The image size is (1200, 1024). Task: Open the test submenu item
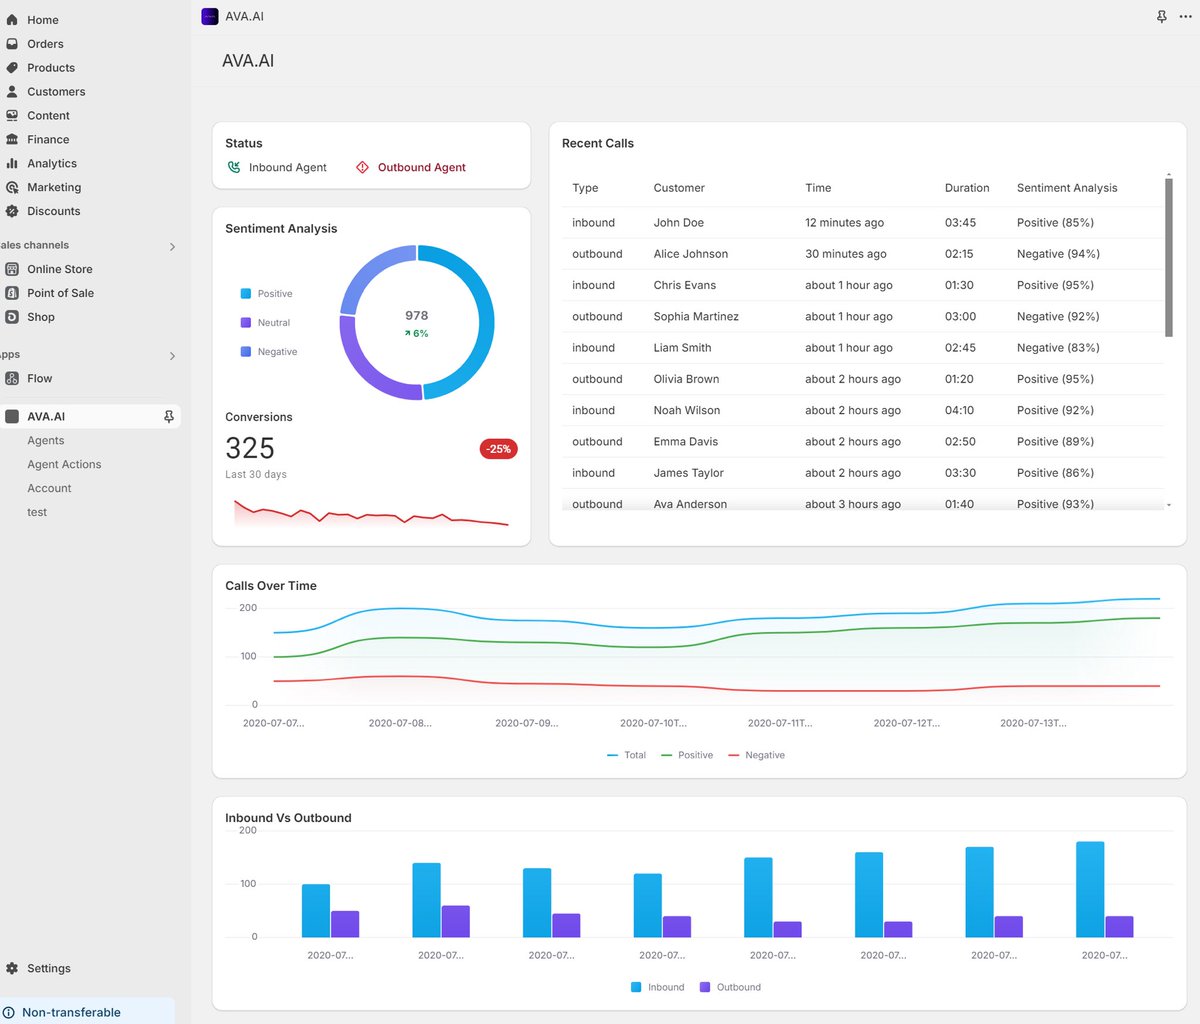[37, 512]
